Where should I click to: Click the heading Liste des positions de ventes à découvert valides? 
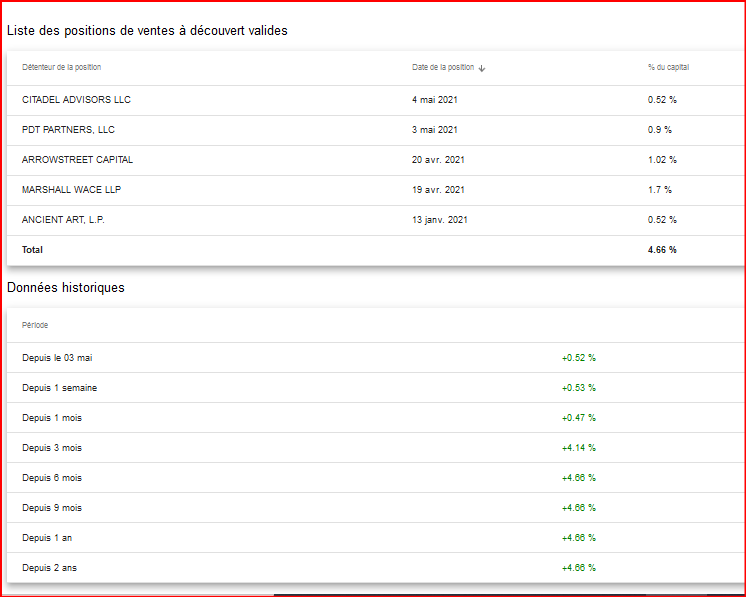click(x=147, y=31)
